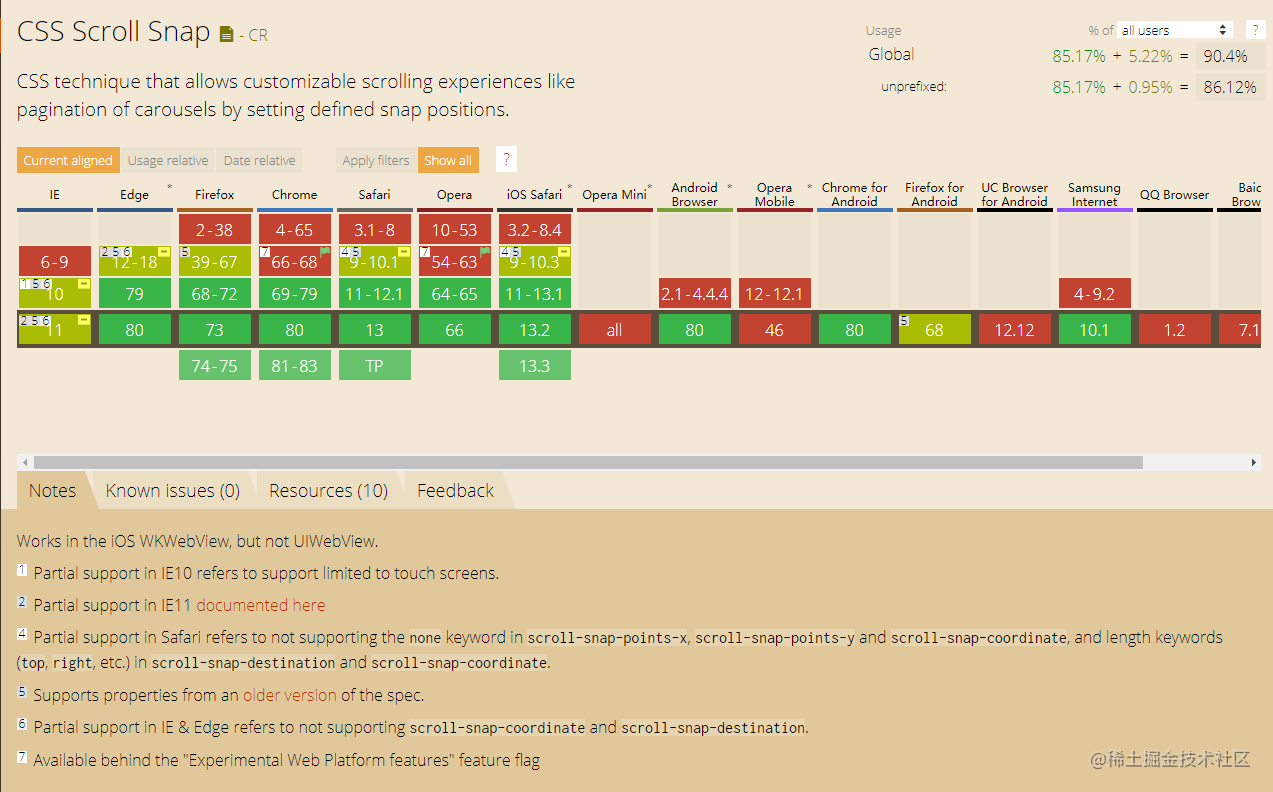Click the Firefox column header

tap(215, 195)
